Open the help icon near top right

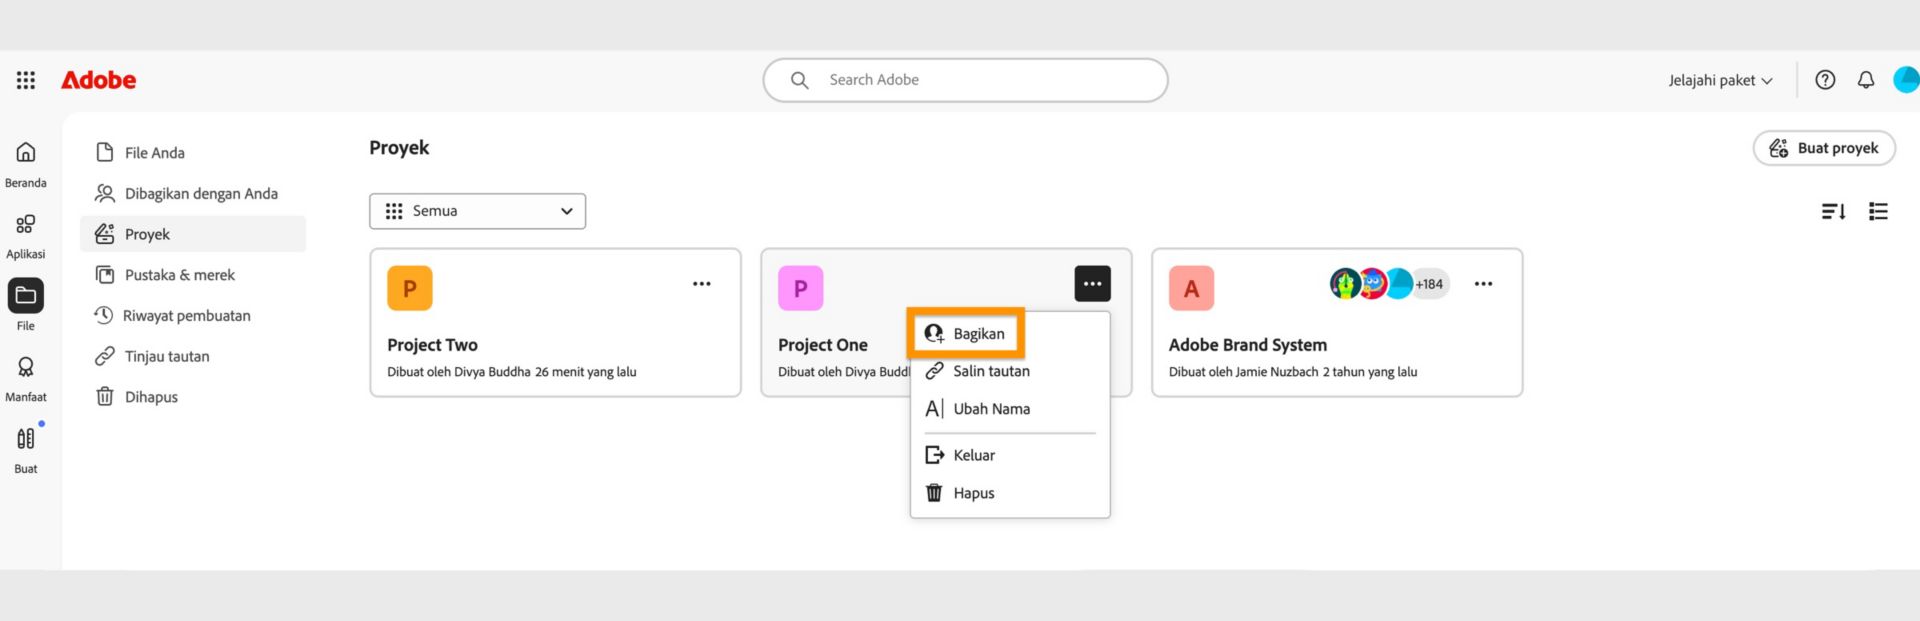tap(1824, 79)
